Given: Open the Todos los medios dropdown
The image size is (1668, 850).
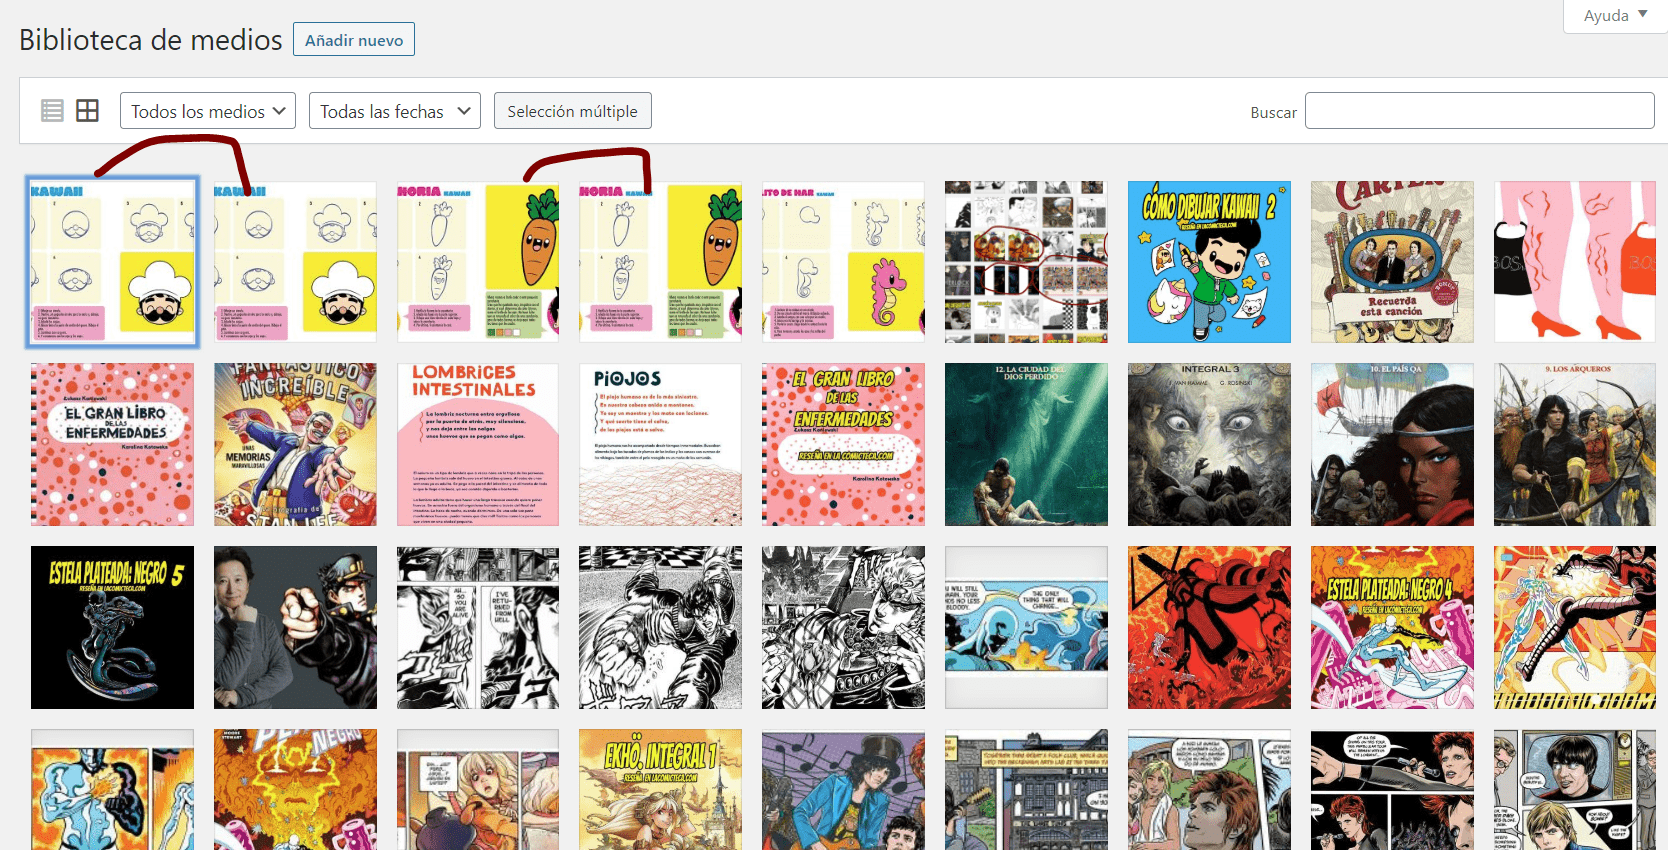Looking at the screenshot, I should (208, 111).
